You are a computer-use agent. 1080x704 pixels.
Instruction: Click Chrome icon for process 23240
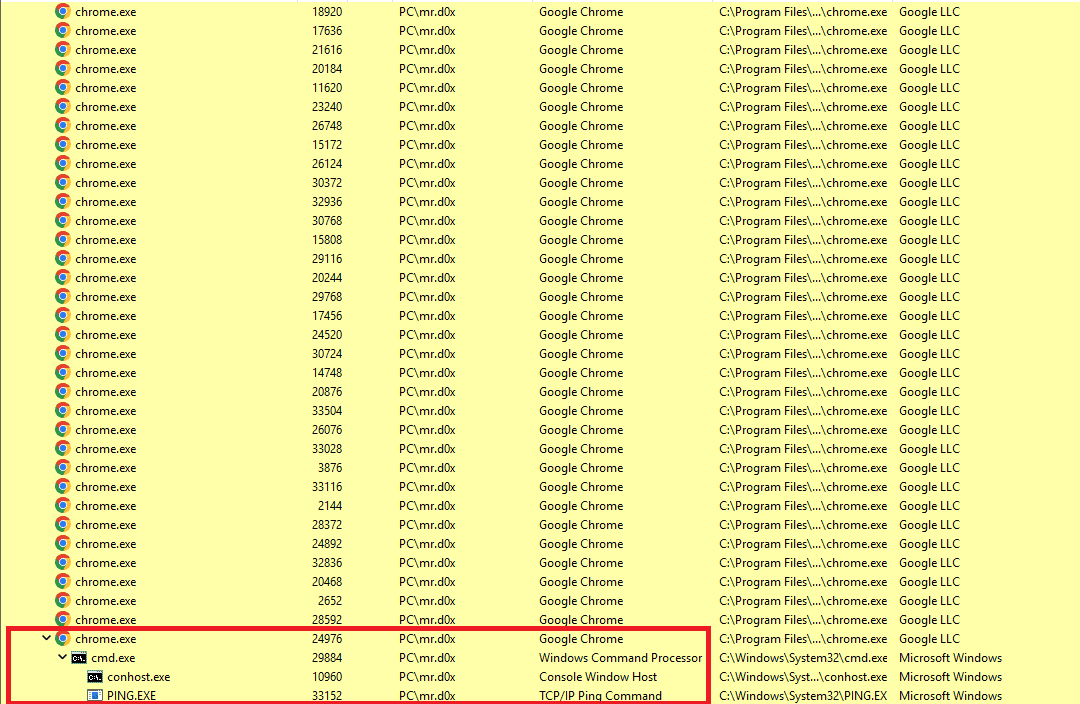[x=63, y=107]
